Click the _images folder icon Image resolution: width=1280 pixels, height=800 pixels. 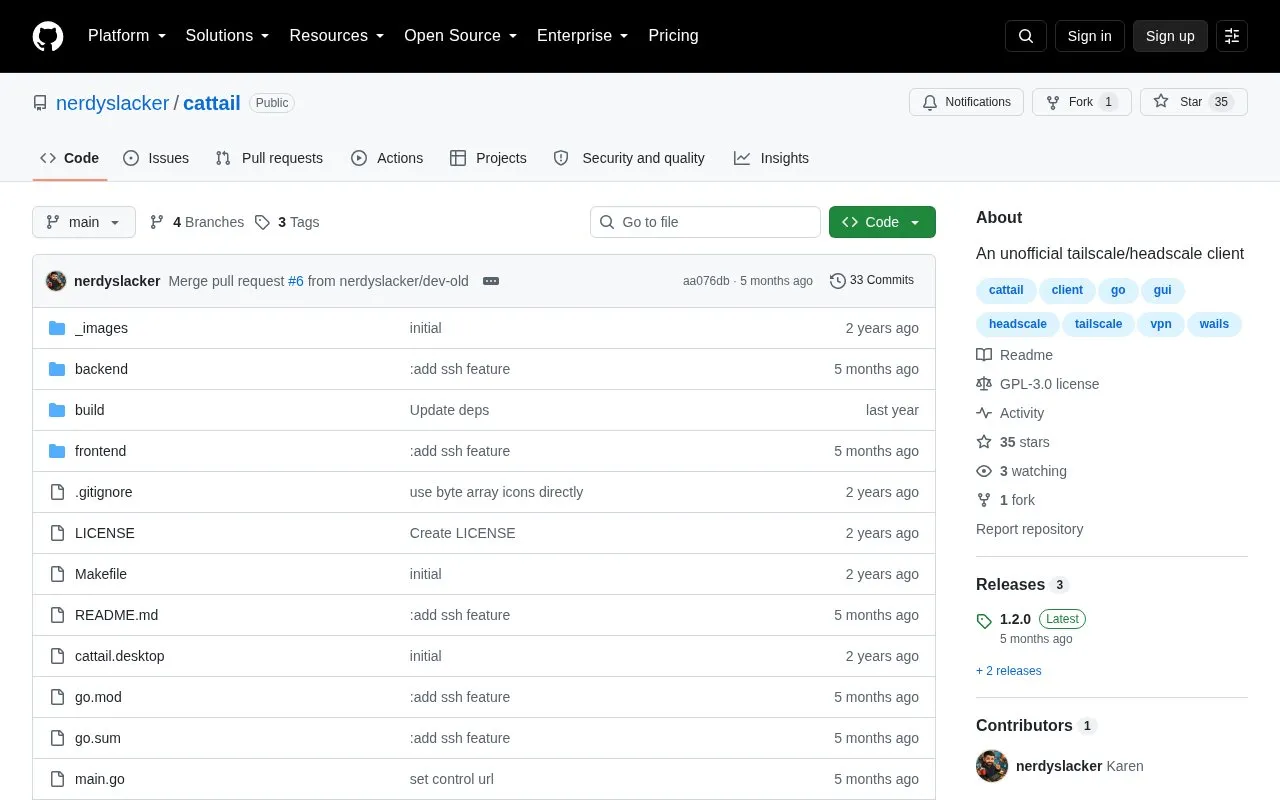pos(57,328)
